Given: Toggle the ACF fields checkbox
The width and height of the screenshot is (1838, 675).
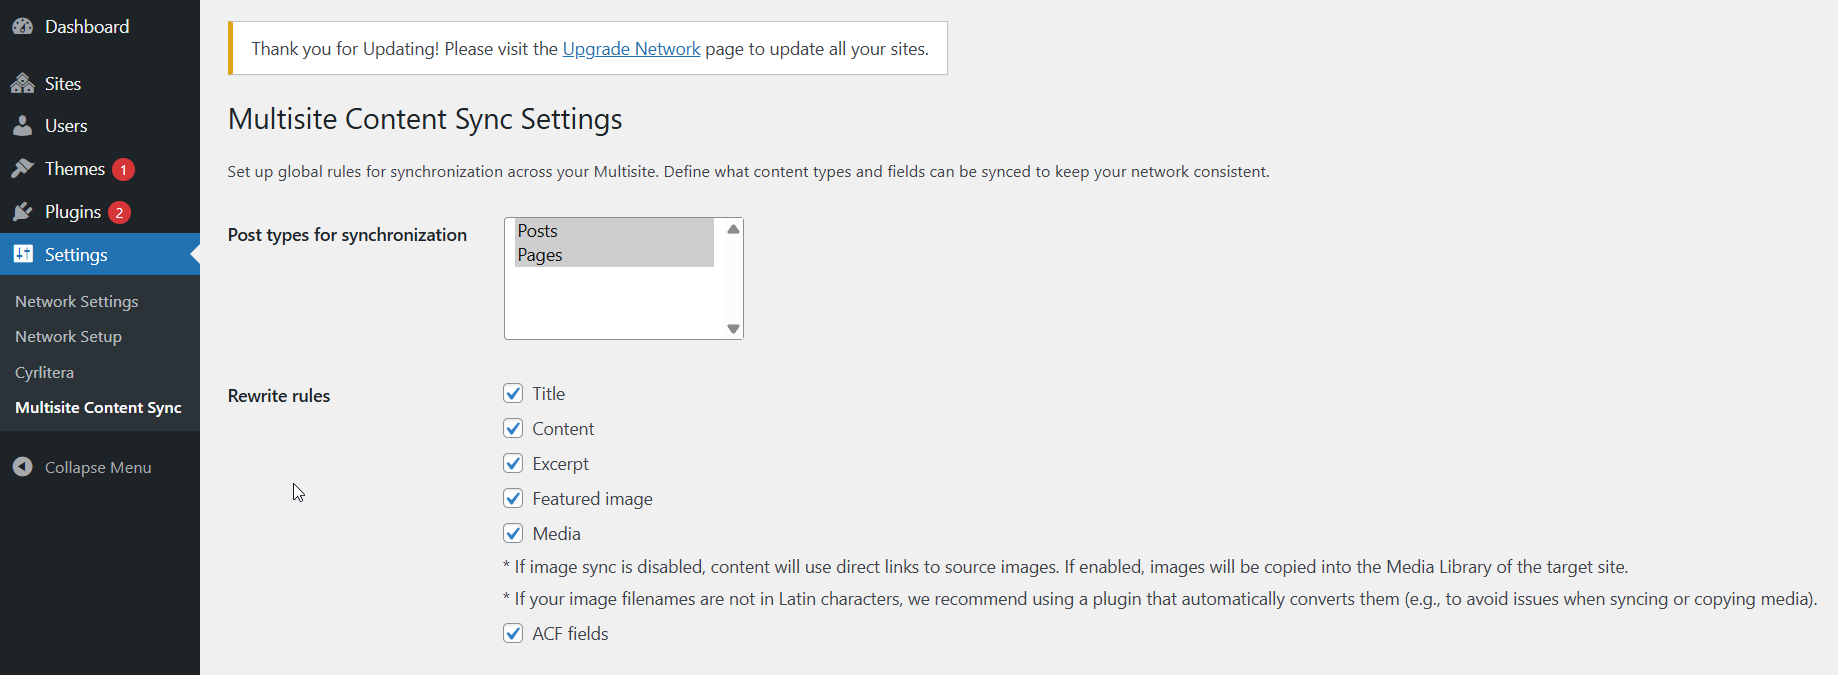Looking at the screenshot, I should pos(513,633).
